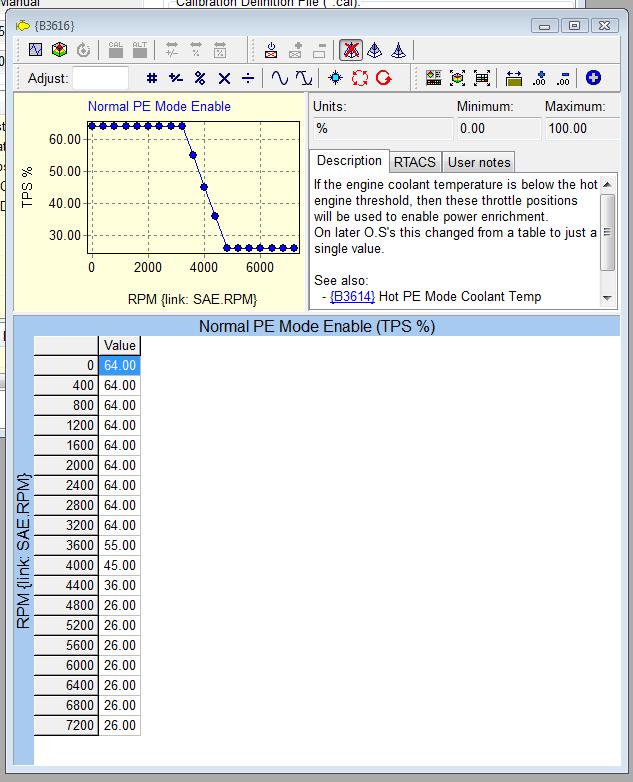Maximize the data grid view icon
The width and height of the screenshot is (633, 782).
tap(482, 78)
